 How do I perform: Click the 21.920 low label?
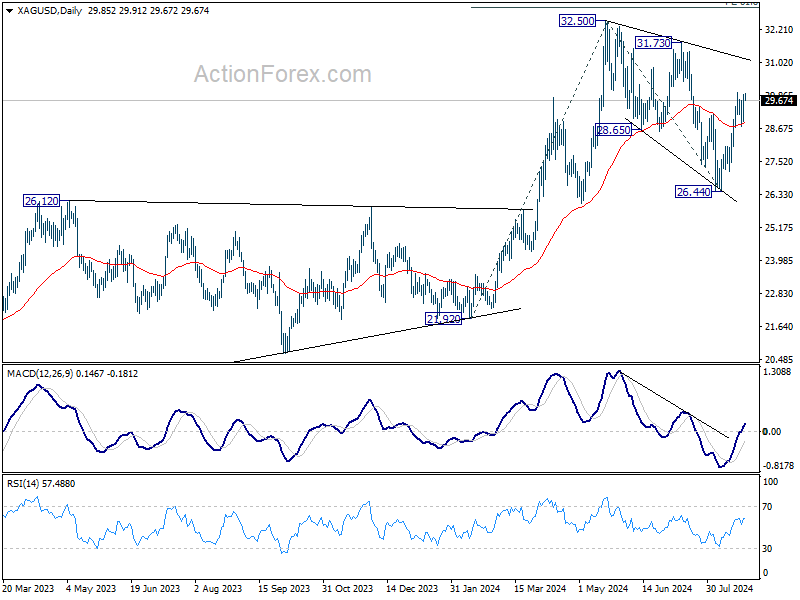tap(443, 319)
